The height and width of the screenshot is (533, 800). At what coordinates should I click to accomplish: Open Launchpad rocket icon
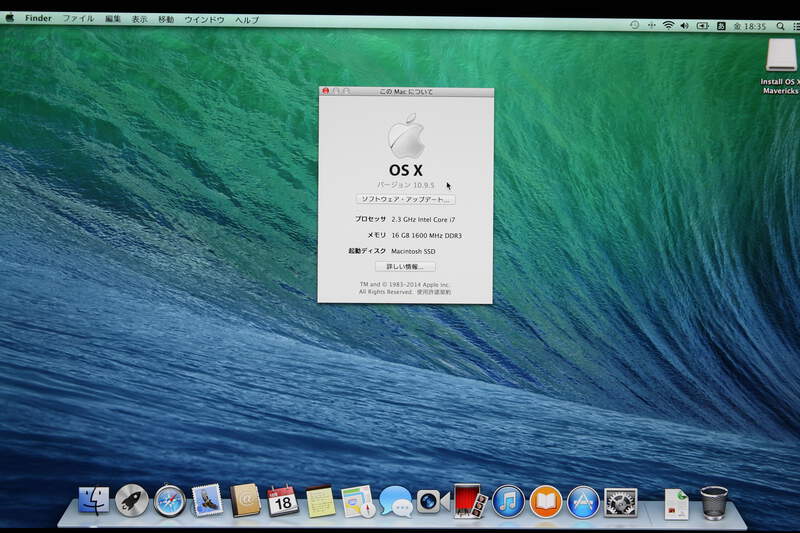point(131,500)
